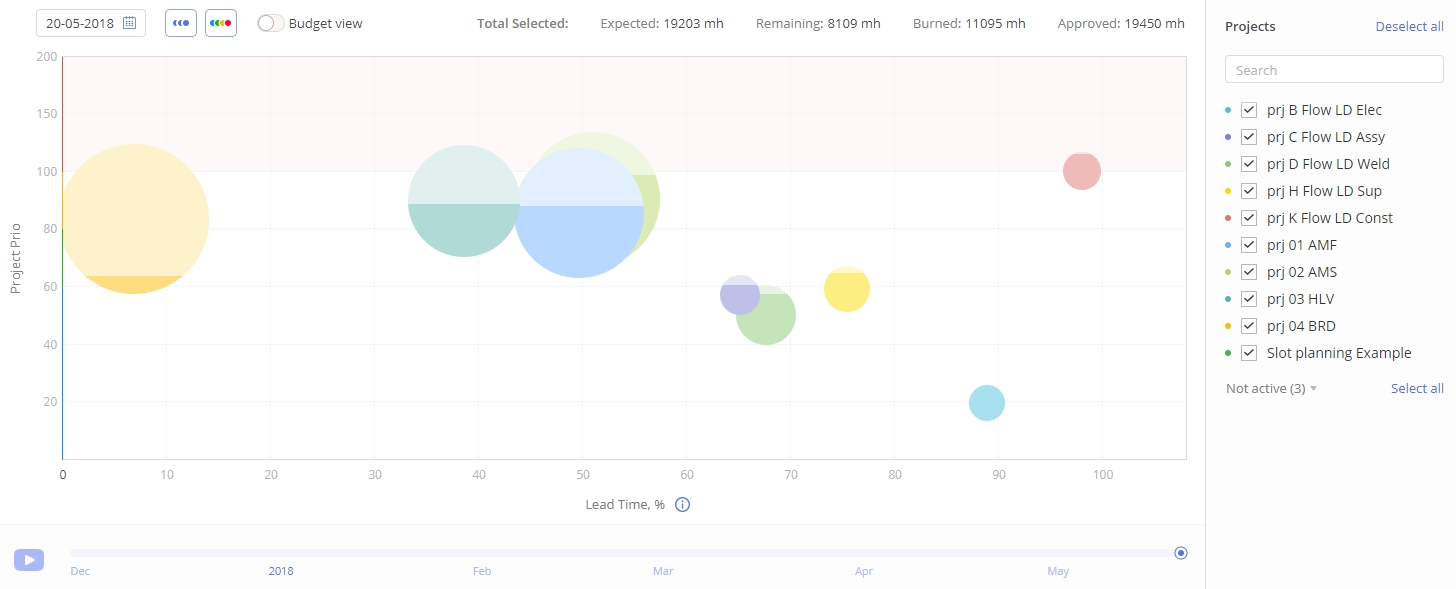Click the color dot beside Slot planning Example
Image resolution: width=1456 pixels, height=589 pixels.
(1229, 352)
